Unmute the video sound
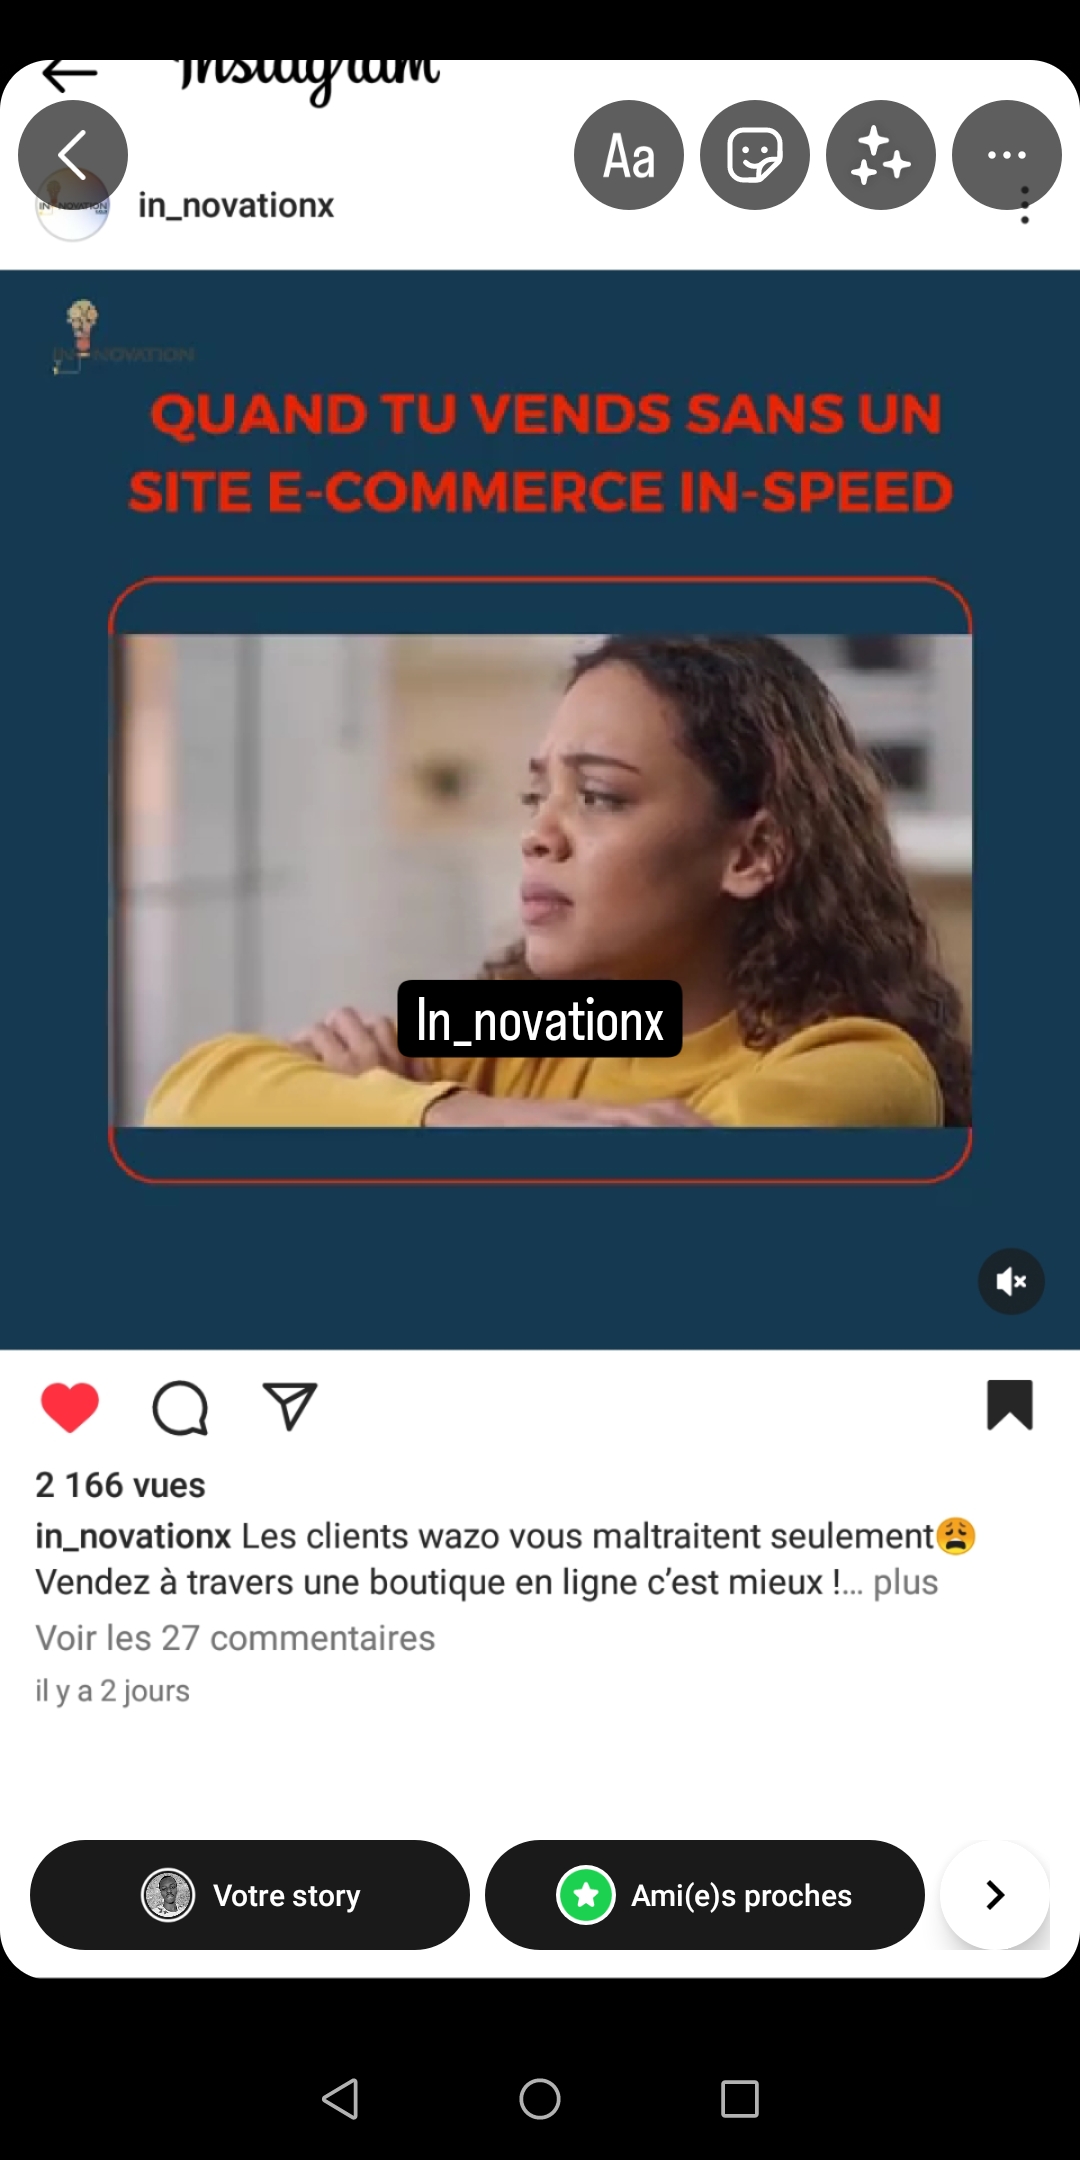 coord(1011,1281)
